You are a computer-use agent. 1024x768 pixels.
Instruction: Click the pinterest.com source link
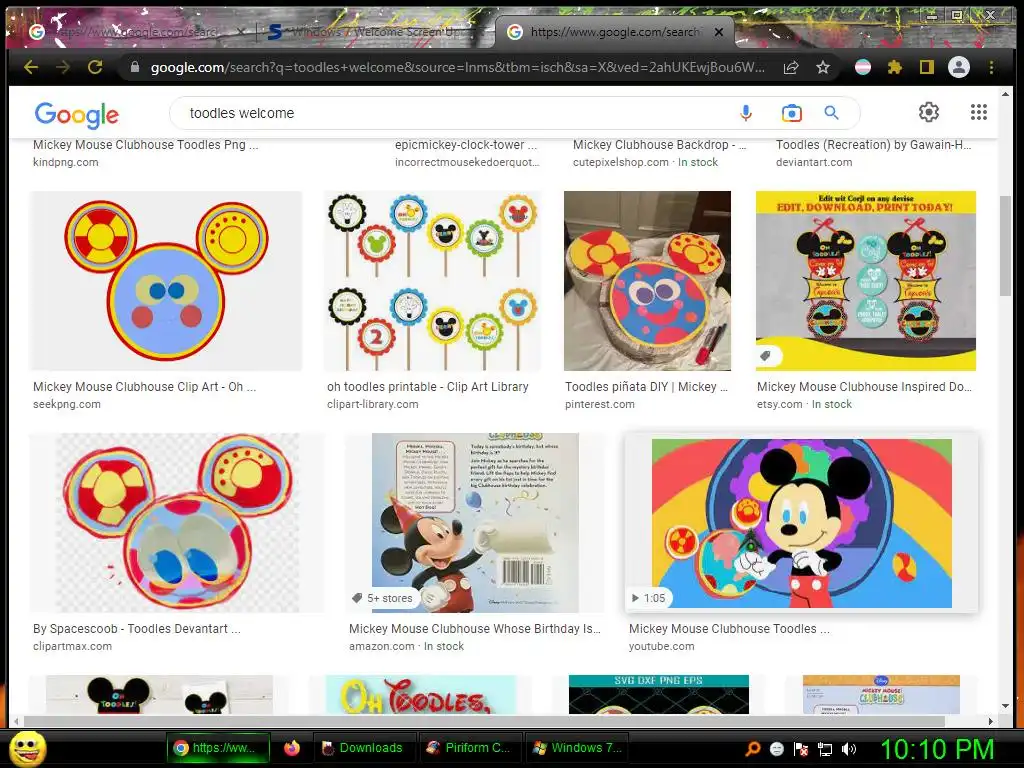(600, 404)
